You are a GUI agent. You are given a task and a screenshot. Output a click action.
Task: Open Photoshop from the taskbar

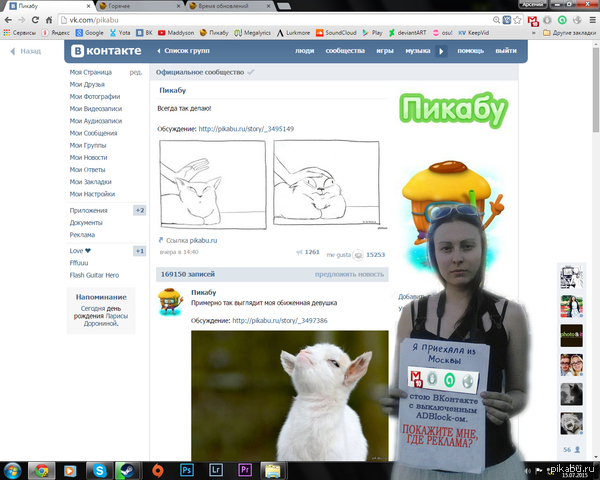pos(187,470)
